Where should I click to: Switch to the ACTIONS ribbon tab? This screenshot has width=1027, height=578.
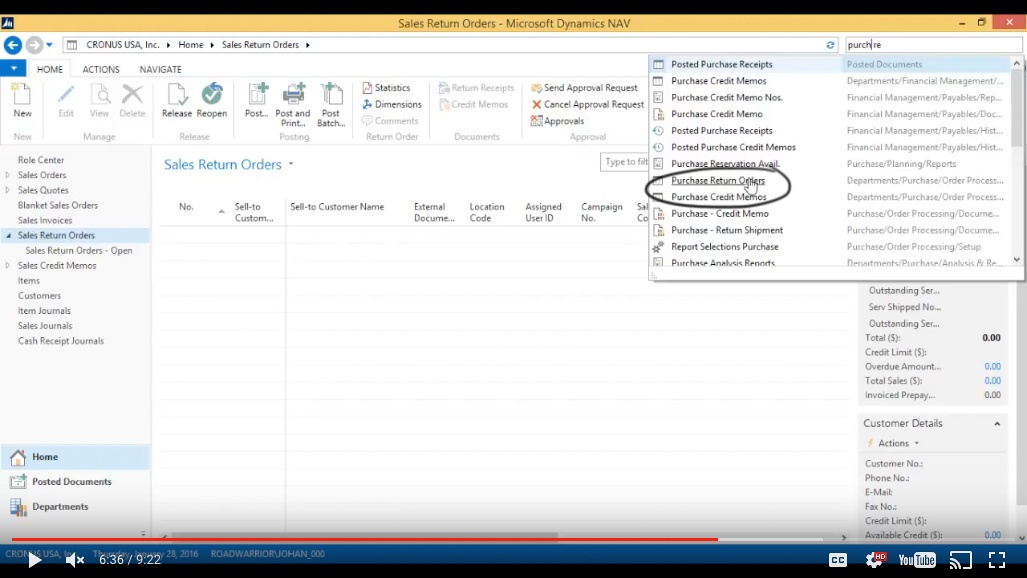point(101,69)
